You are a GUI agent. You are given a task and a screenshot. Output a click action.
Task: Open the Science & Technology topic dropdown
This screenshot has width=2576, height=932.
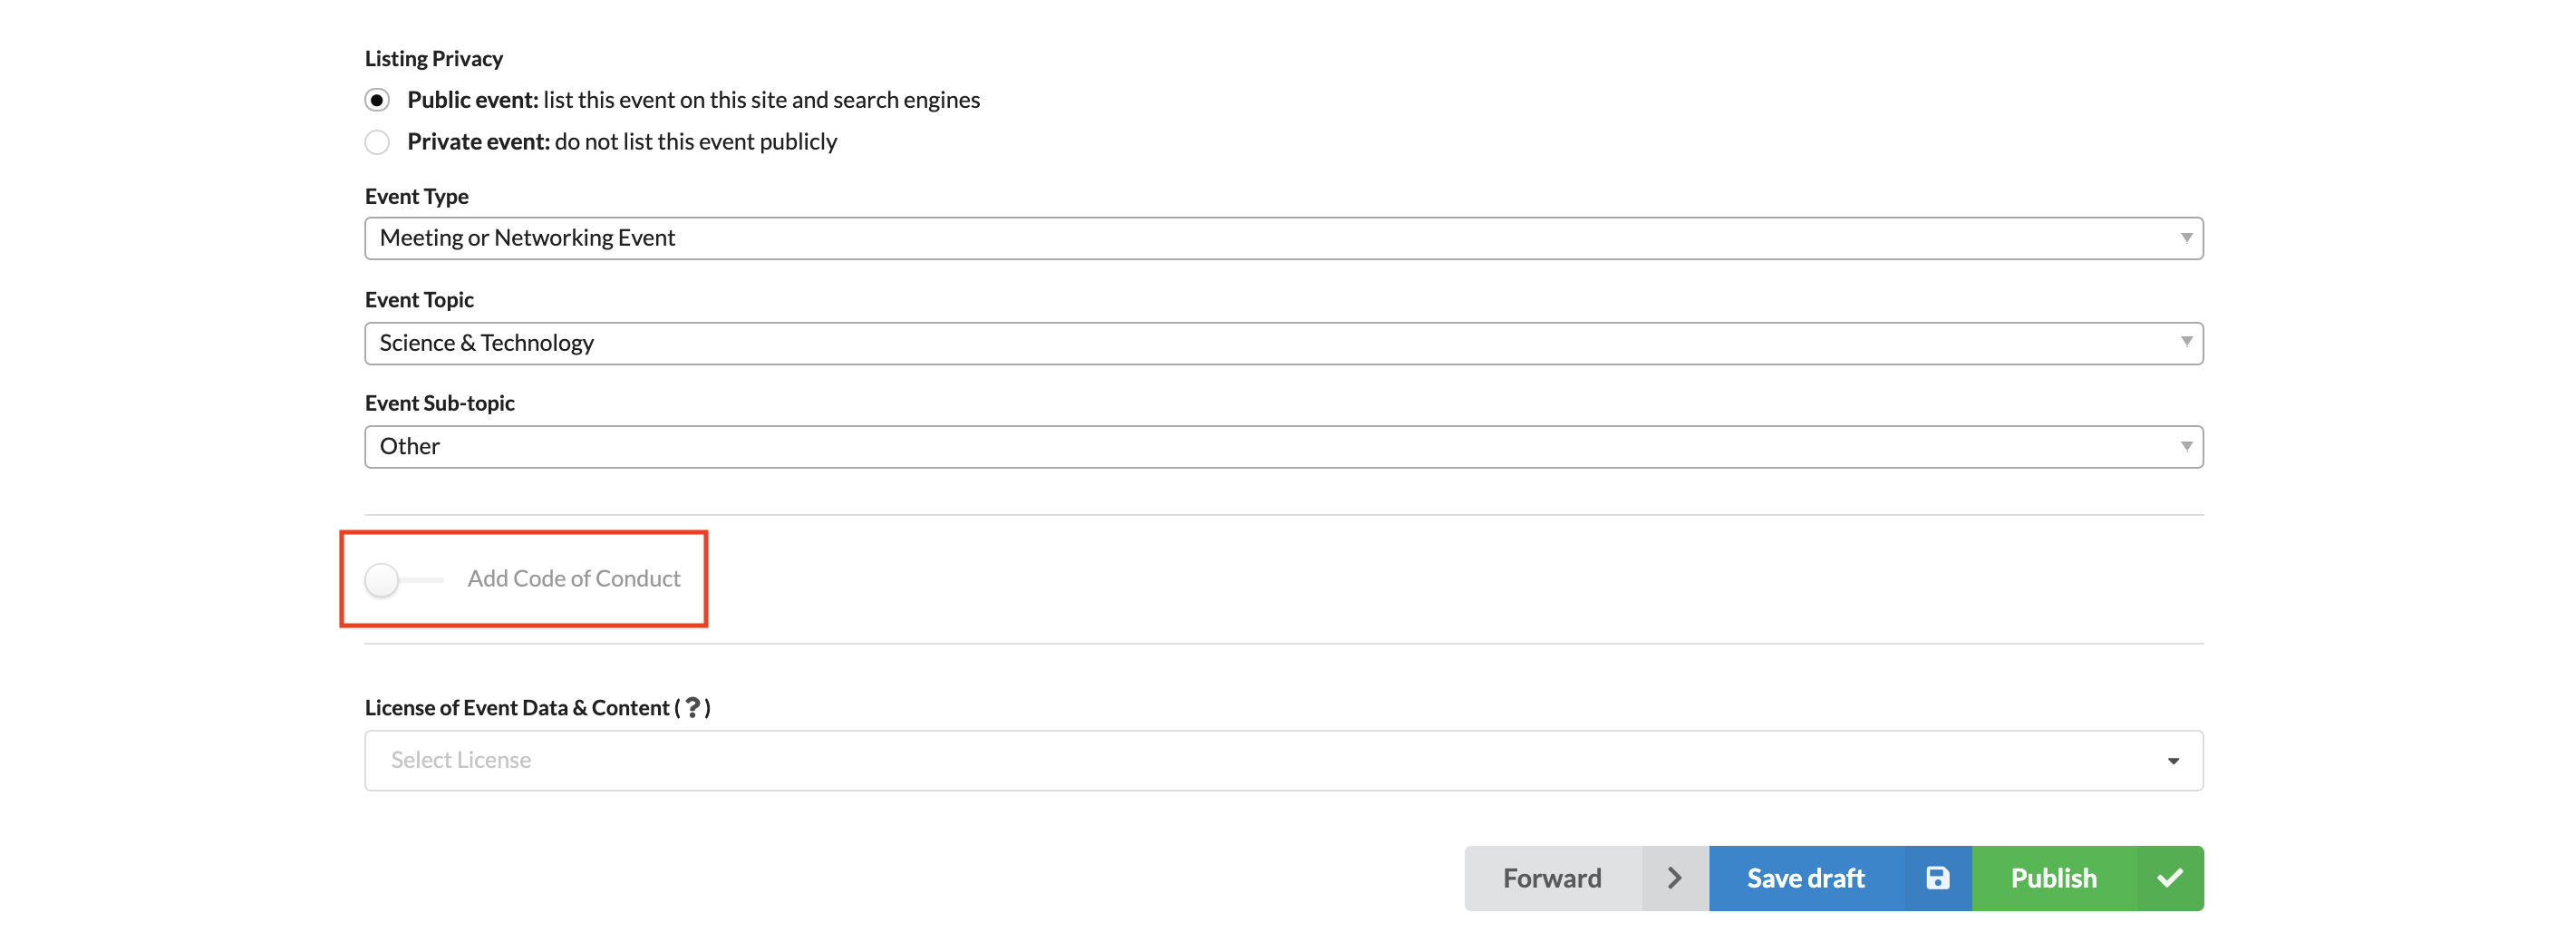coord(1284,343)
